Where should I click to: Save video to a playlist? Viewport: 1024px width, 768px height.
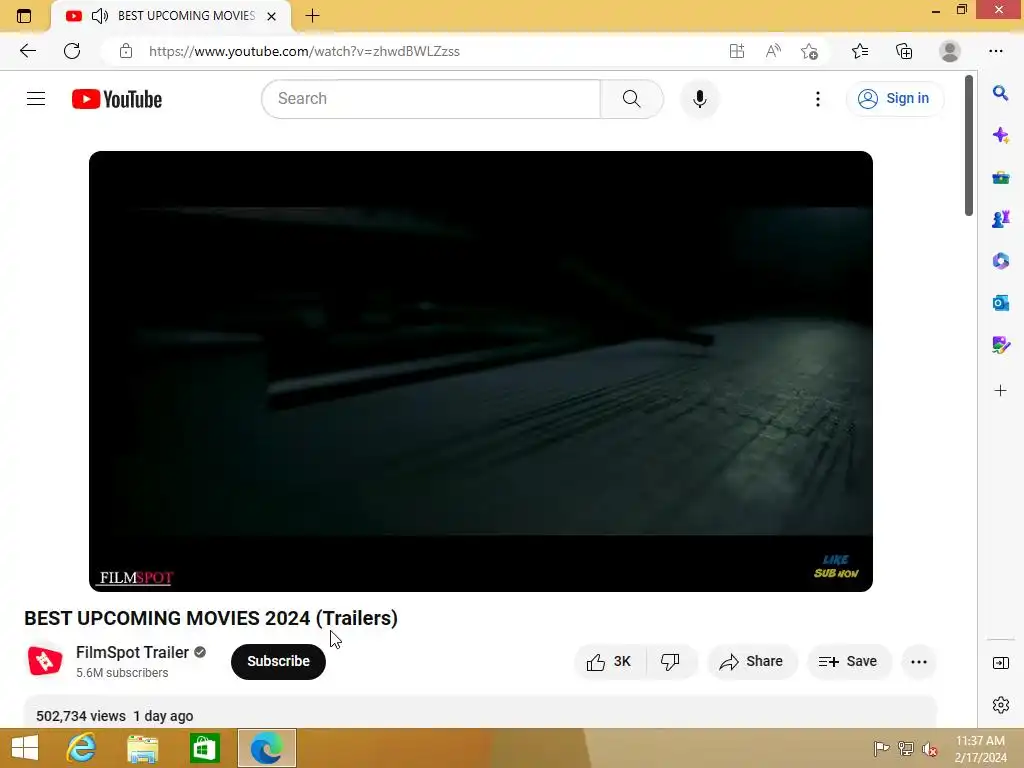pos(848,662)
